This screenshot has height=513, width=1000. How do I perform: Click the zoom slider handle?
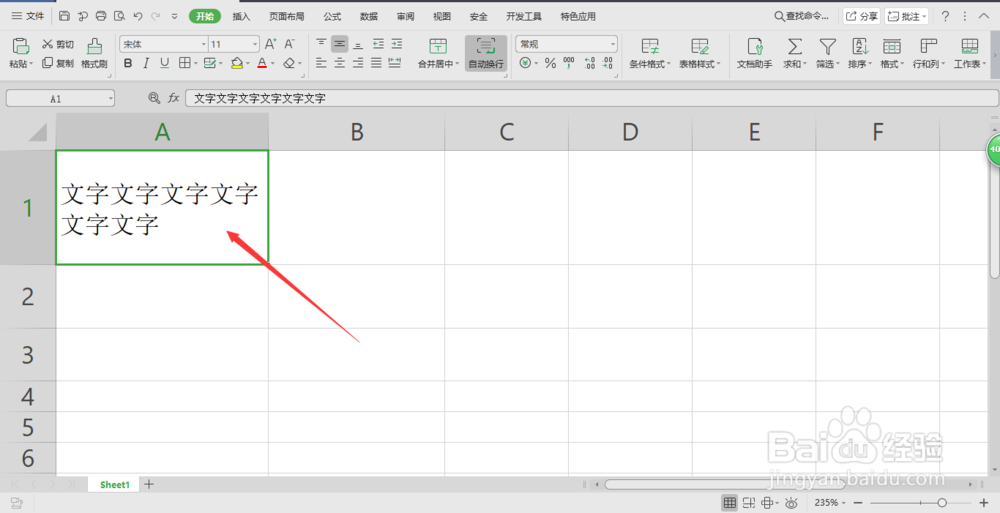click(941, 503)
